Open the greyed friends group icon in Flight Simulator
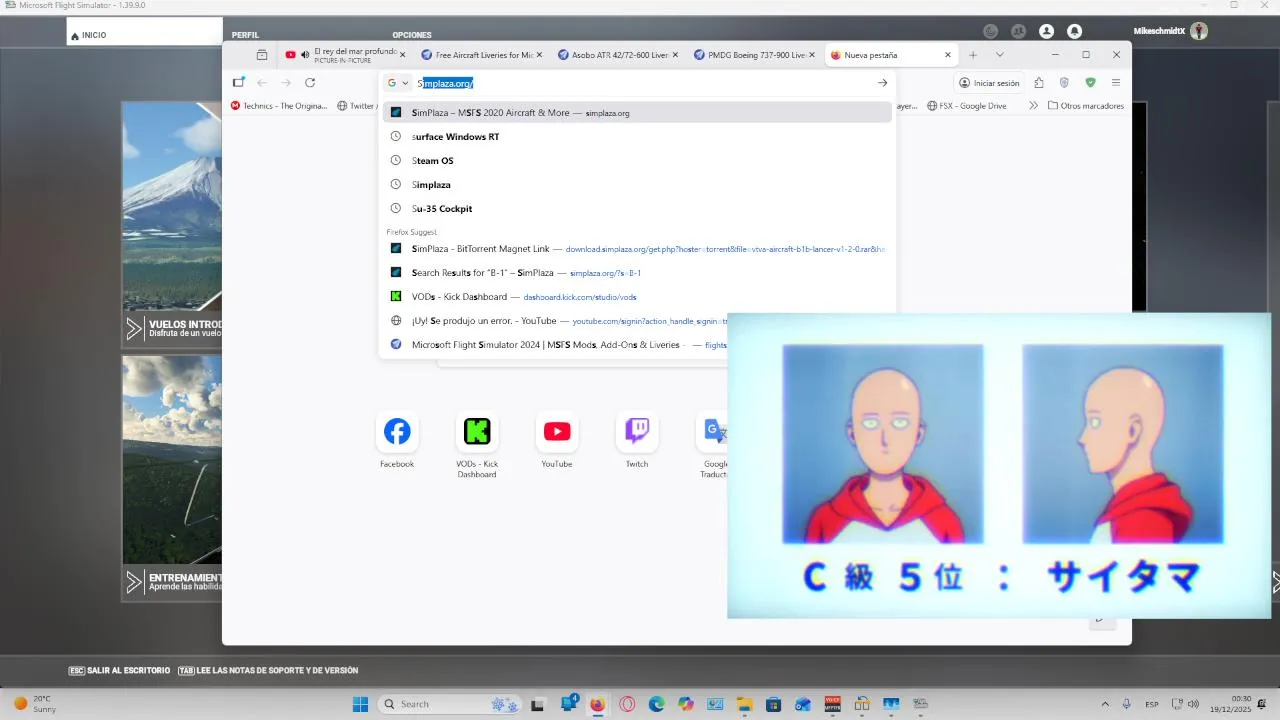Image resolution: width=1280 pixels, height=720 pixels. pyautogui.click(x=1018, y=31)
